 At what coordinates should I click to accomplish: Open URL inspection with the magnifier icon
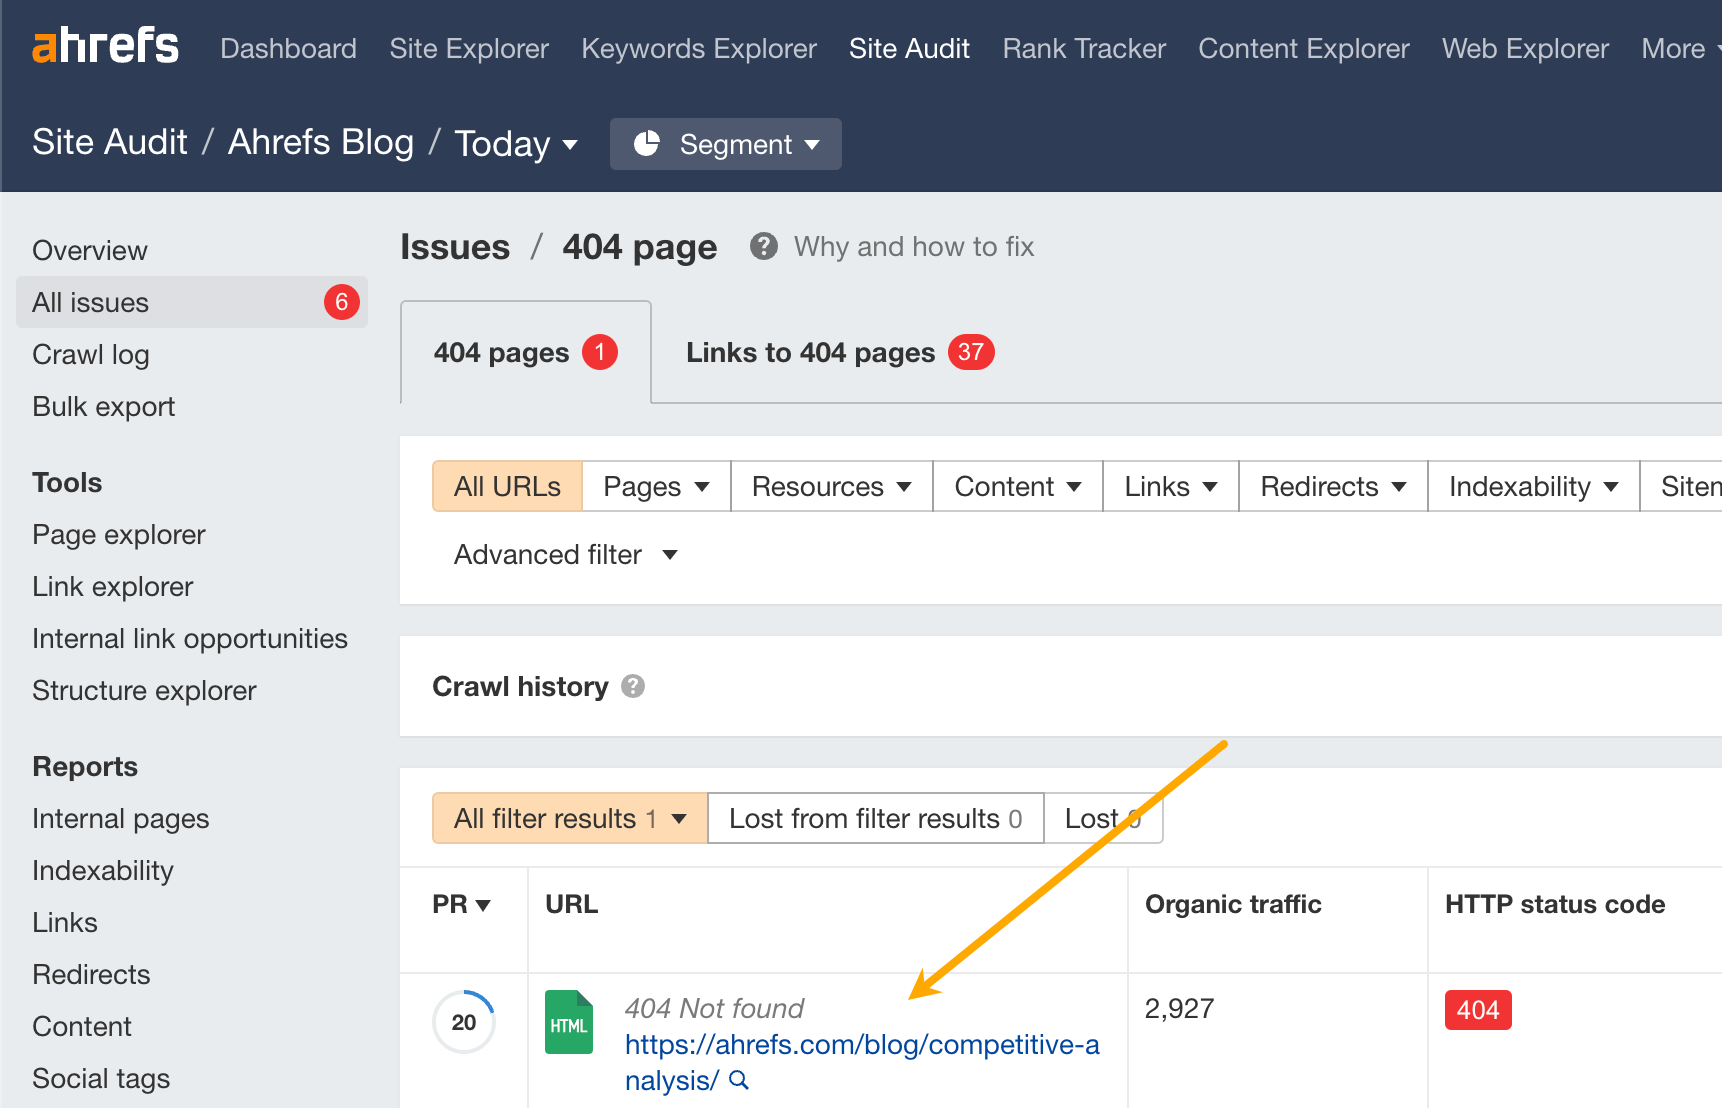tap(739, 1081)
